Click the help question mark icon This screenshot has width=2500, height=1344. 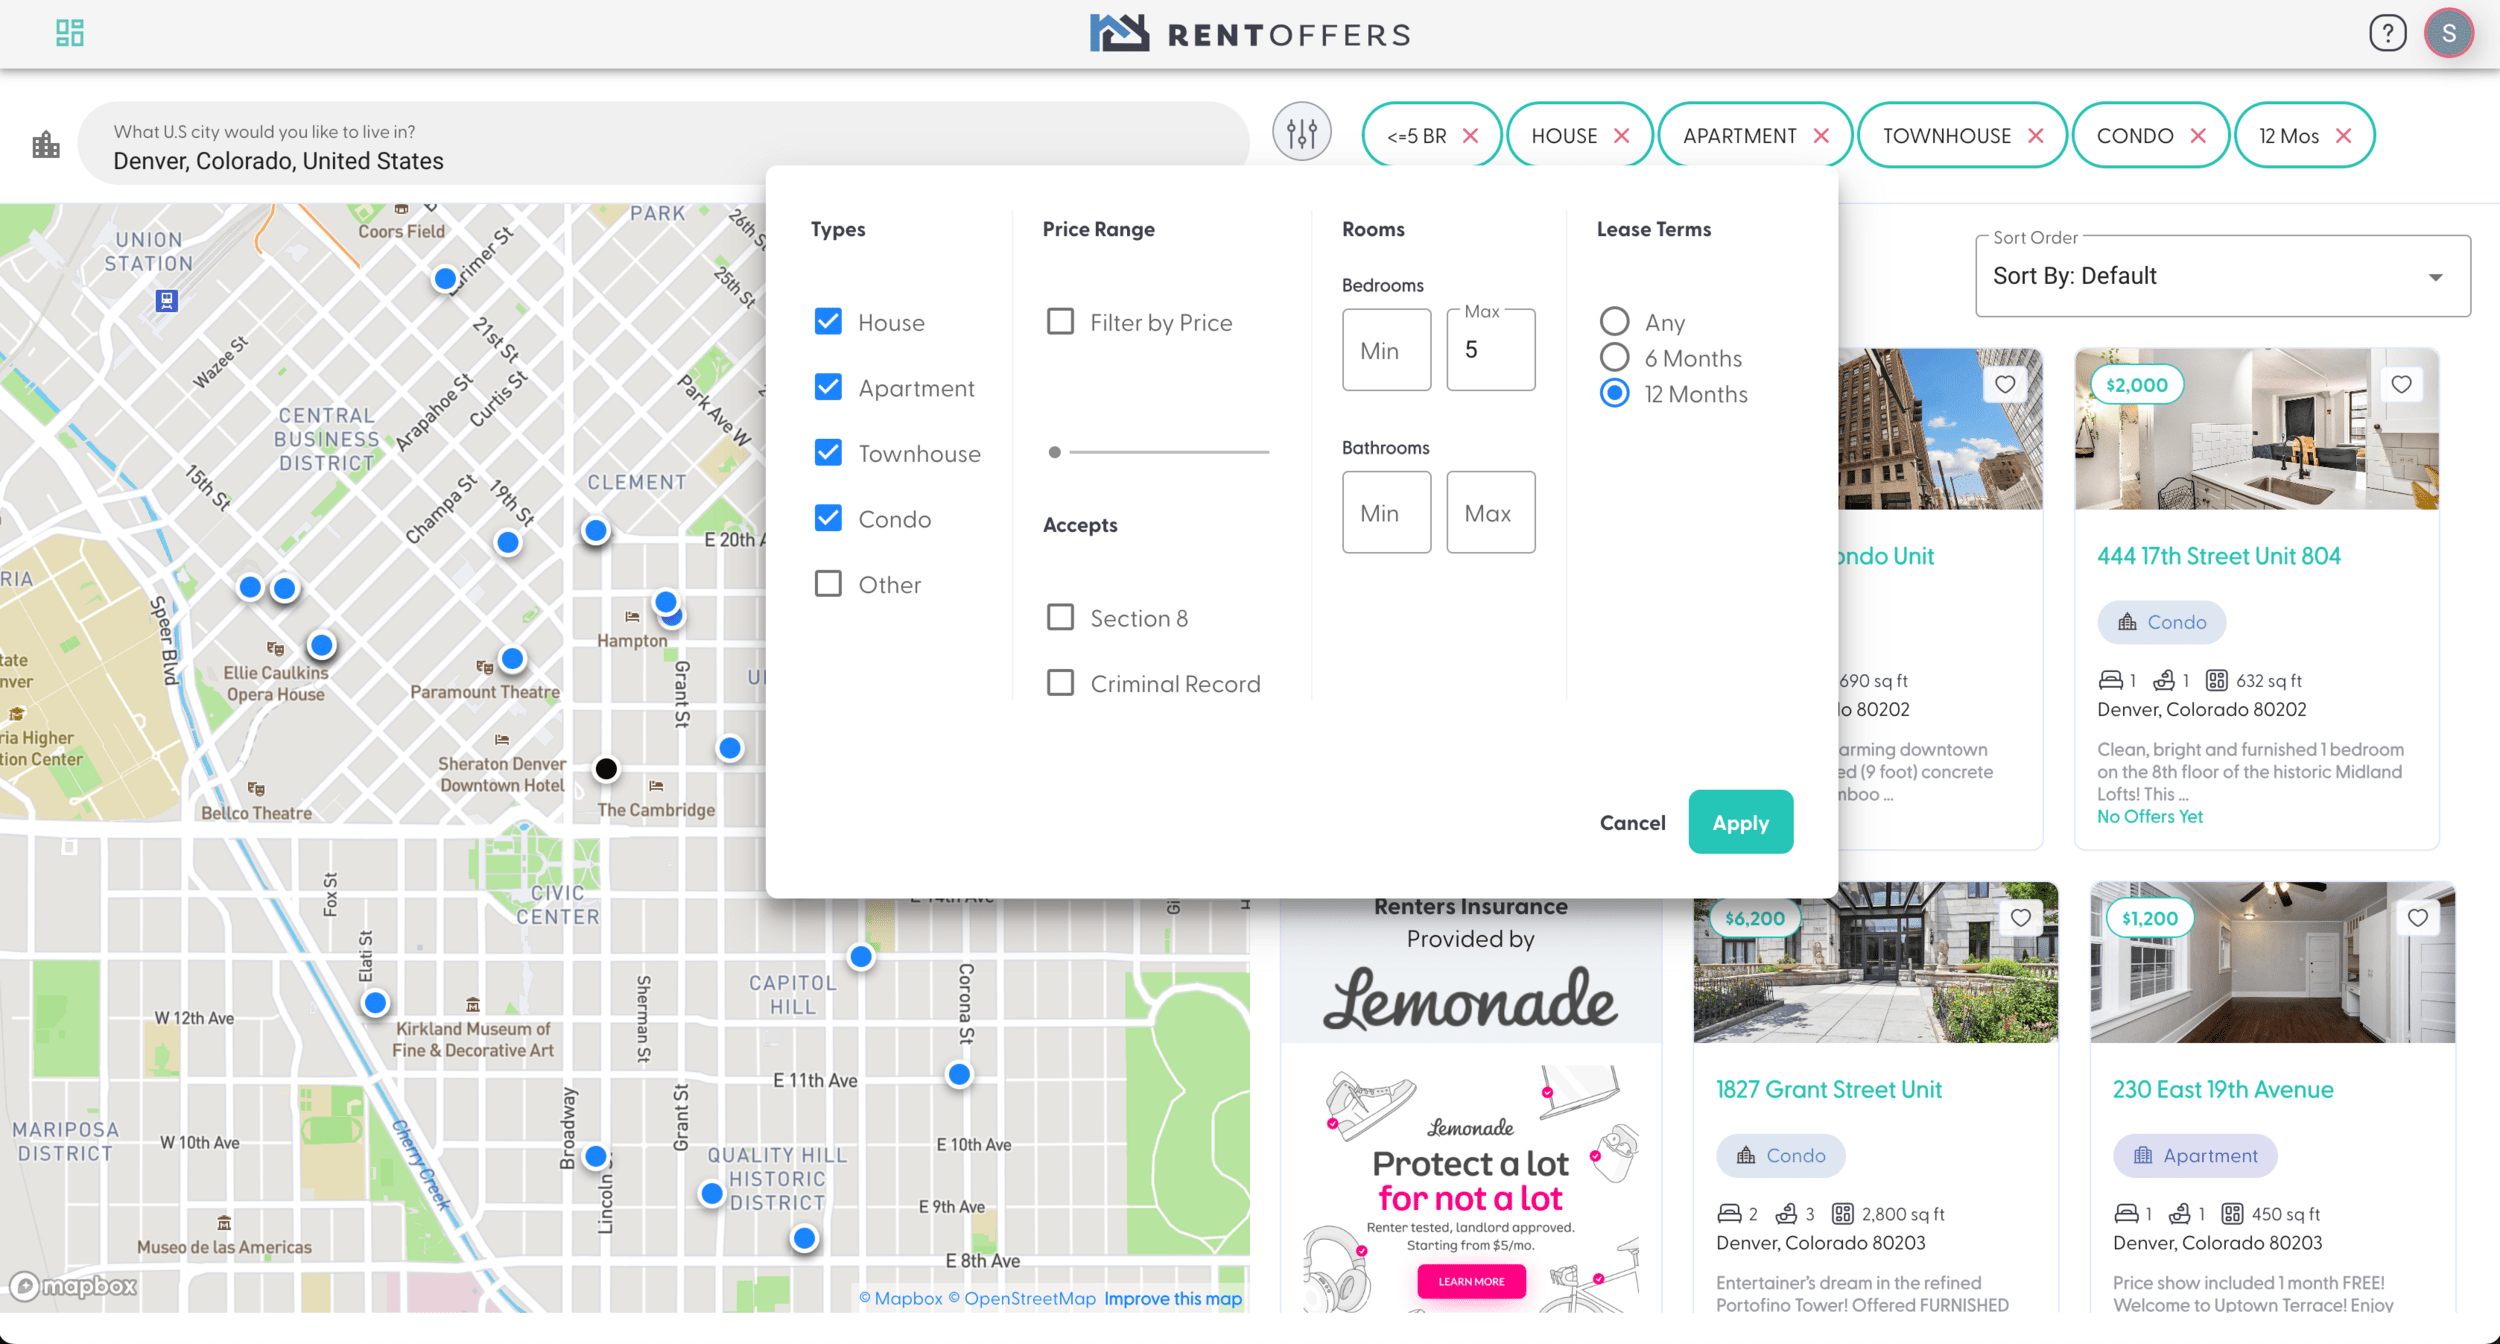click(x=2387, y=33)
